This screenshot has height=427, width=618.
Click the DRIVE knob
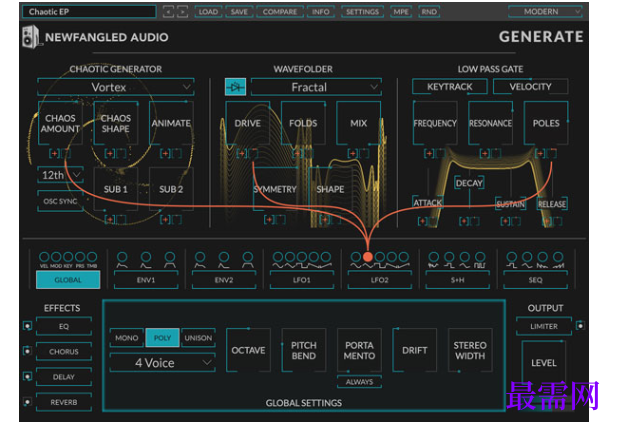[248, 123]
